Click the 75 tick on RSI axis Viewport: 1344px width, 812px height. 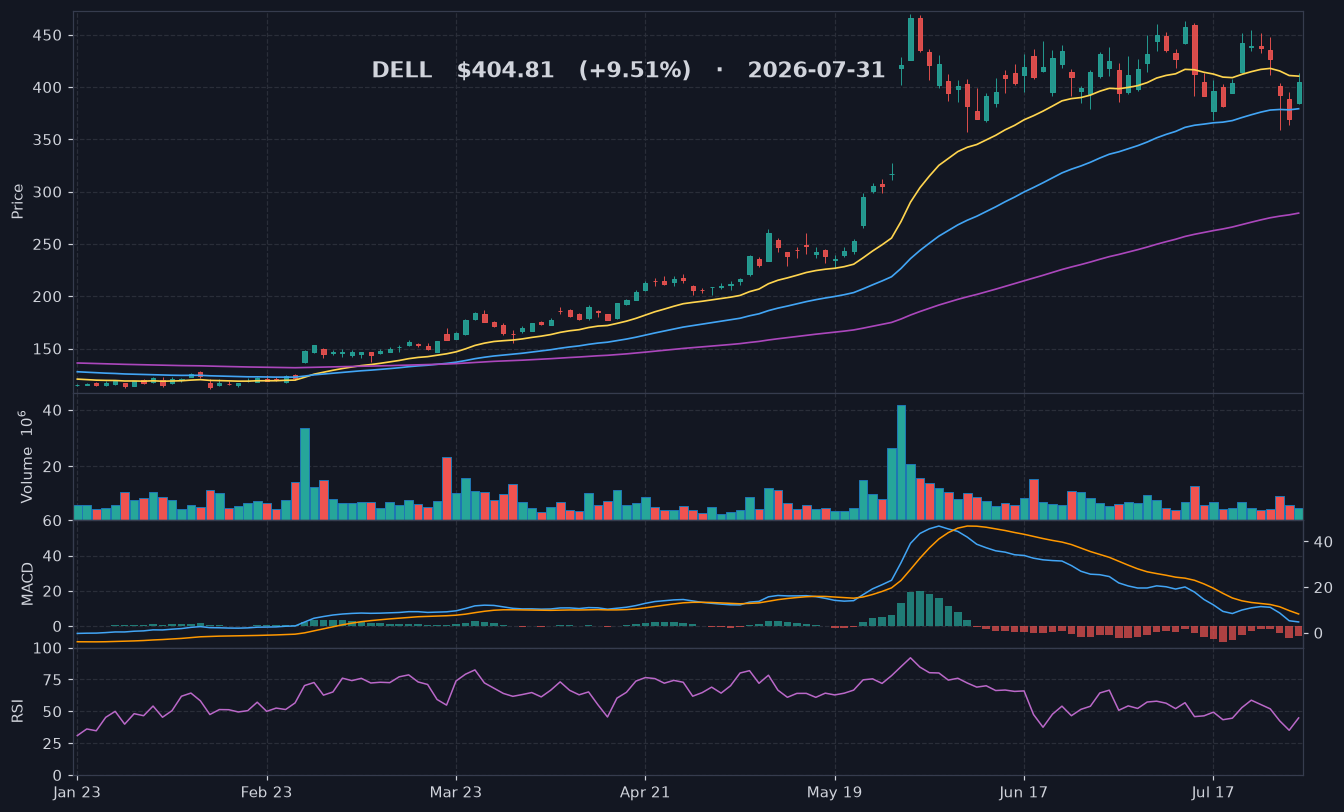point(53,681)
